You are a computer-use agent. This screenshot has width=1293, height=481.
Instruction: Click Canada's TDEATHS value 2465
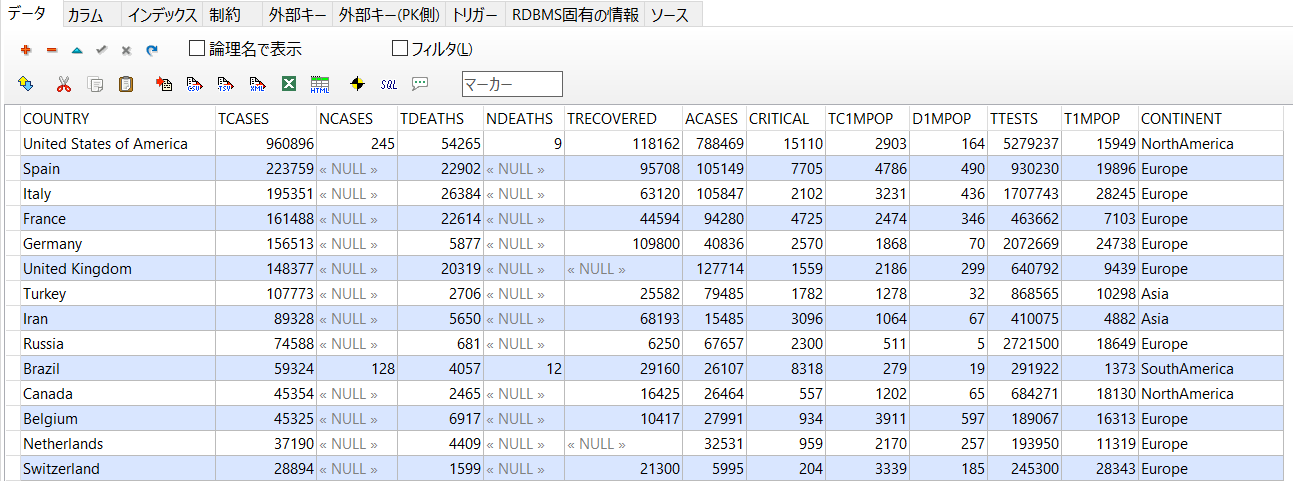tap(440, 393)
